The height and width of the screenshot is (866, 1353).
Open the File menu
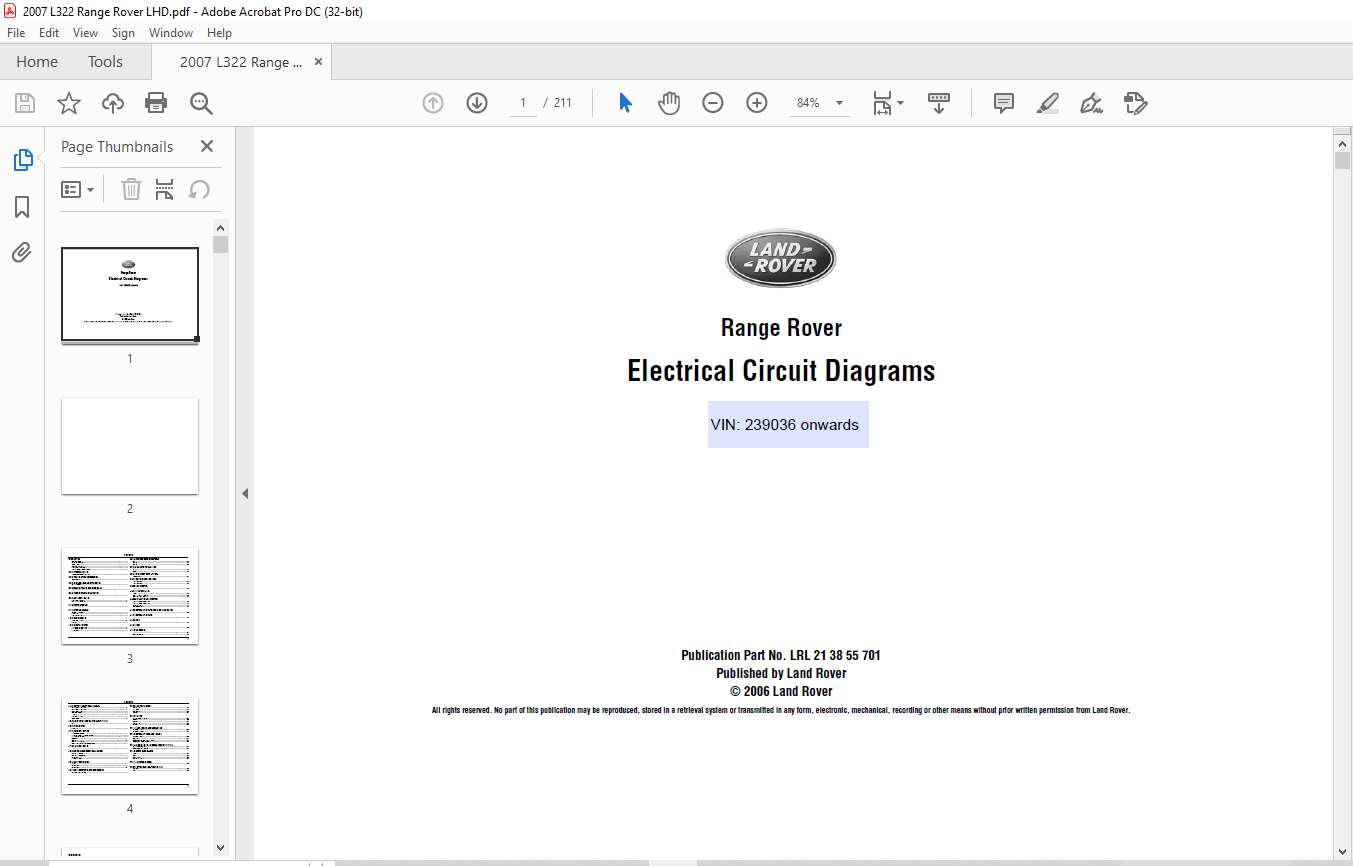point(16,33)
